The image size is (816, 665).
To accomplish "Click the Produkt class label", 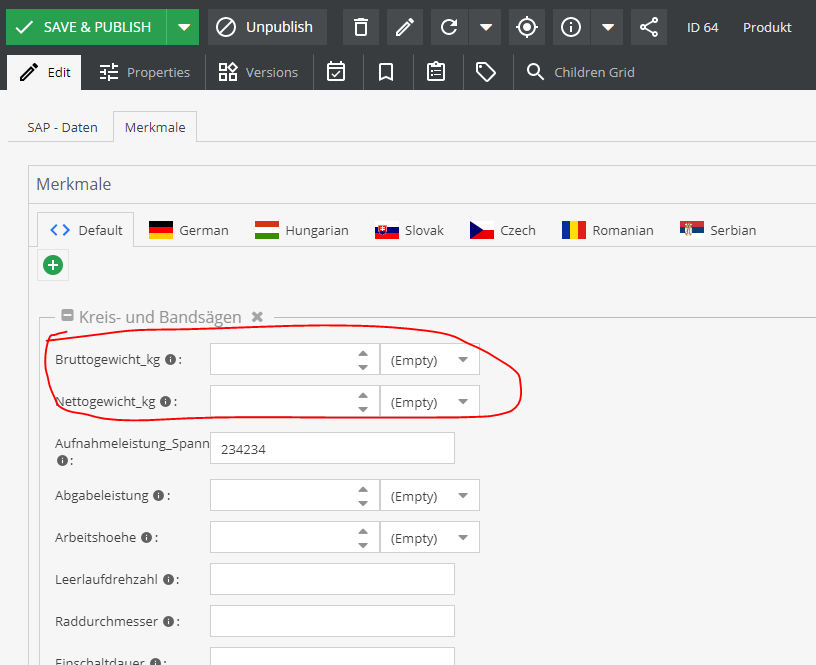I will (767, 28).
